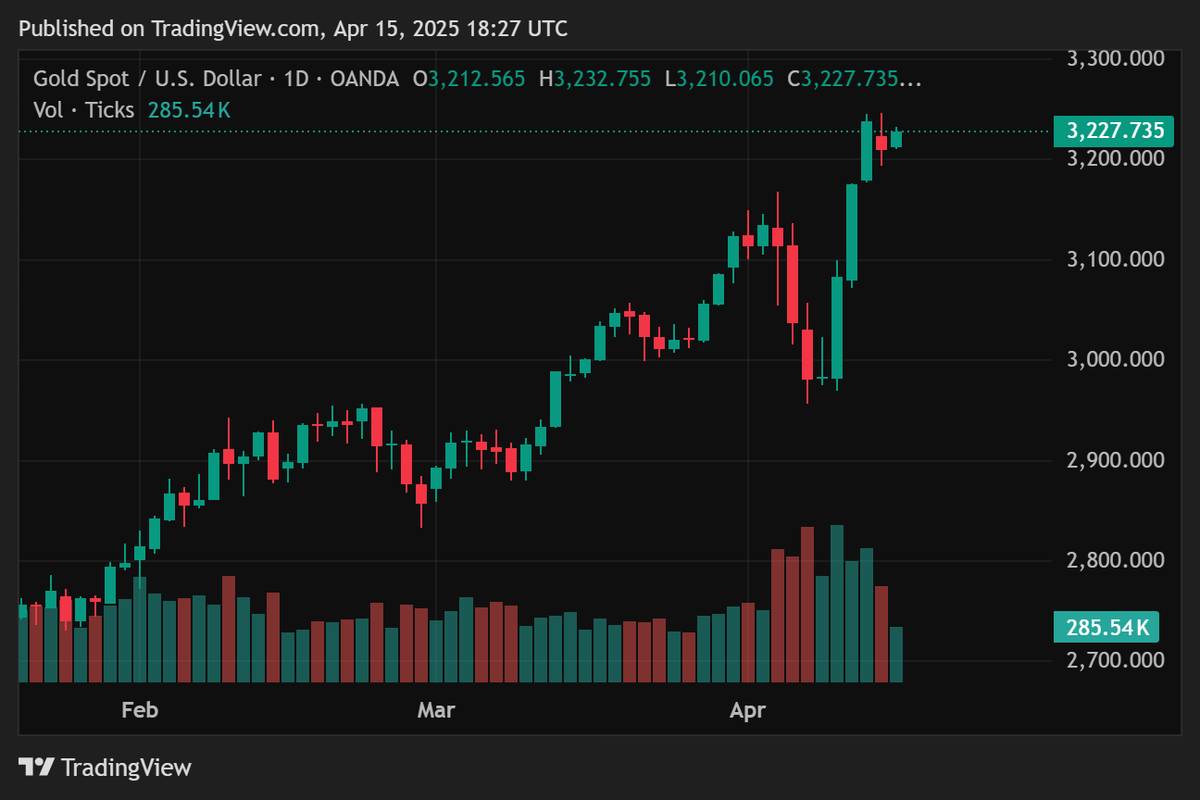The image size is (1200, 800).
Task: Click the 2,800.000 price axis label
Action: [x=1116, y=560]
